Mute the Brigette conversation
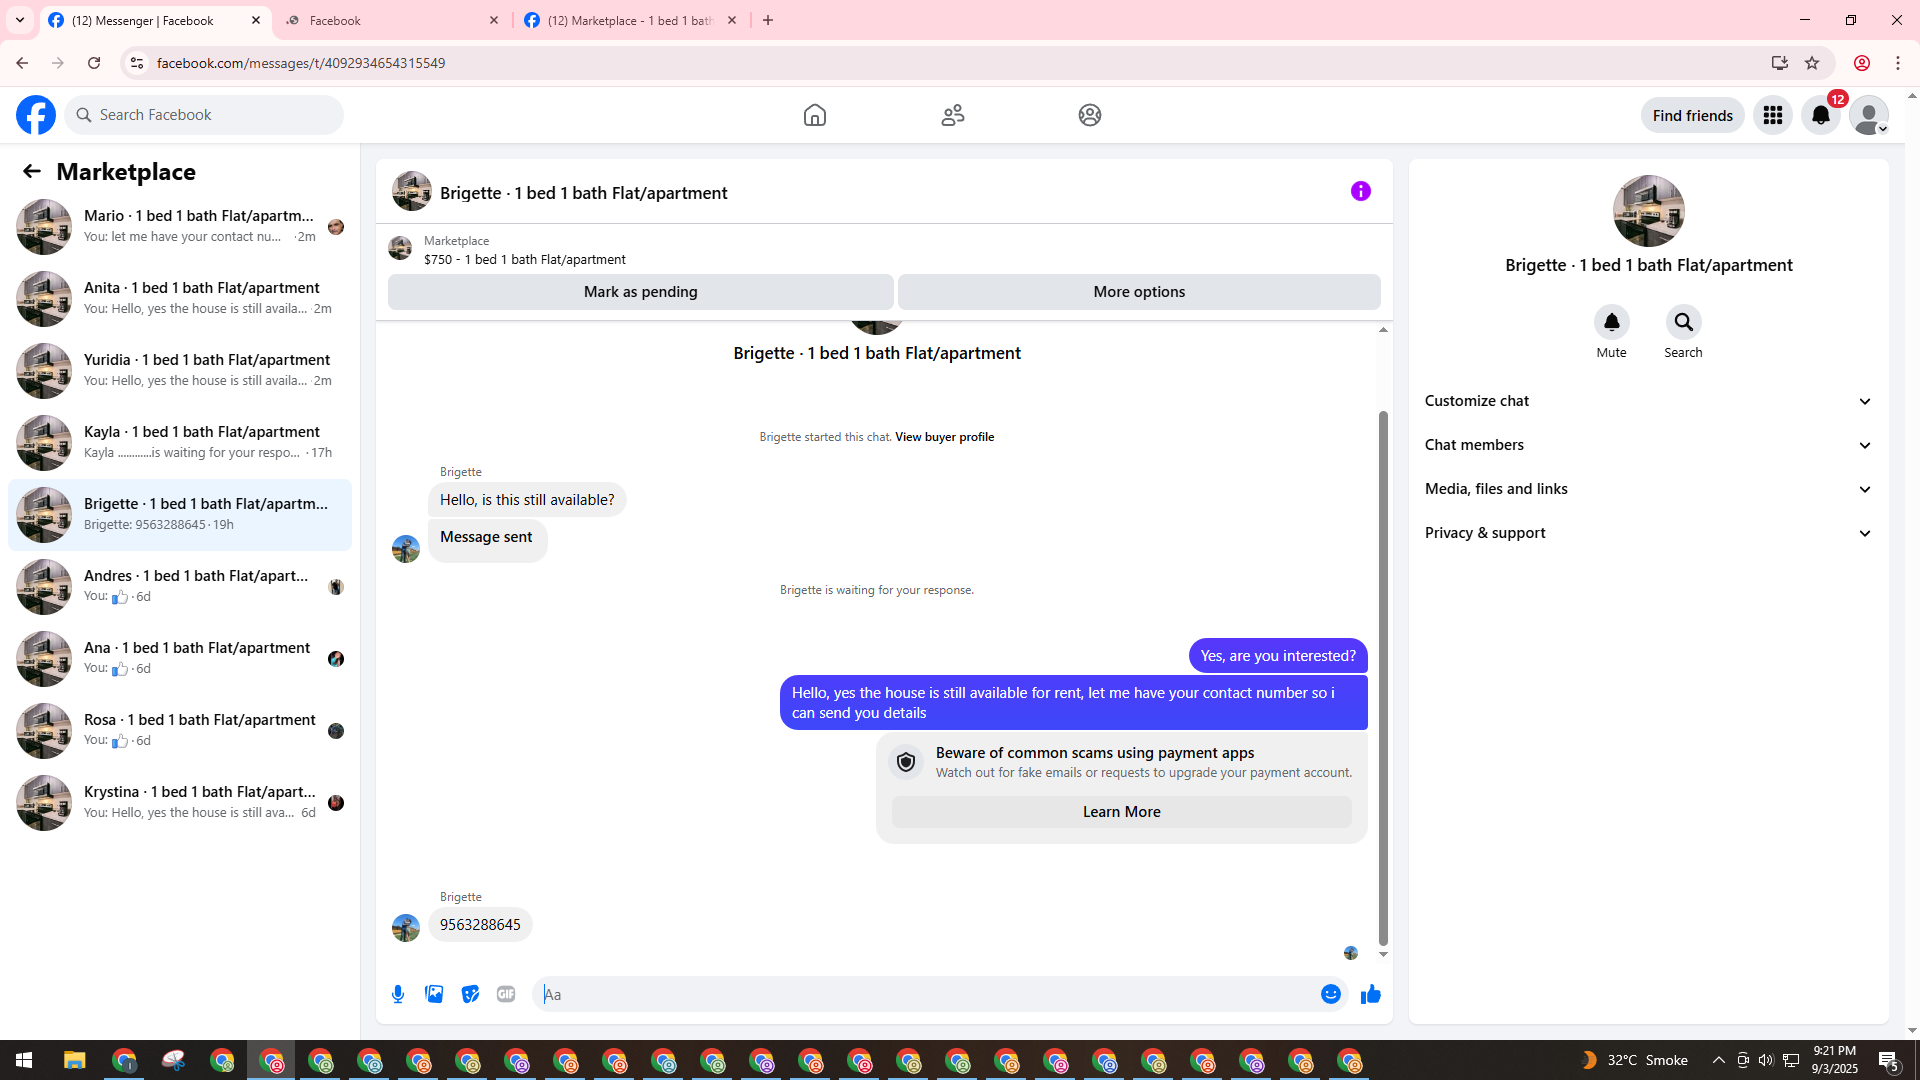Image resolution: width=1920 pixels, height=1080 pixels. point(1612,322)
